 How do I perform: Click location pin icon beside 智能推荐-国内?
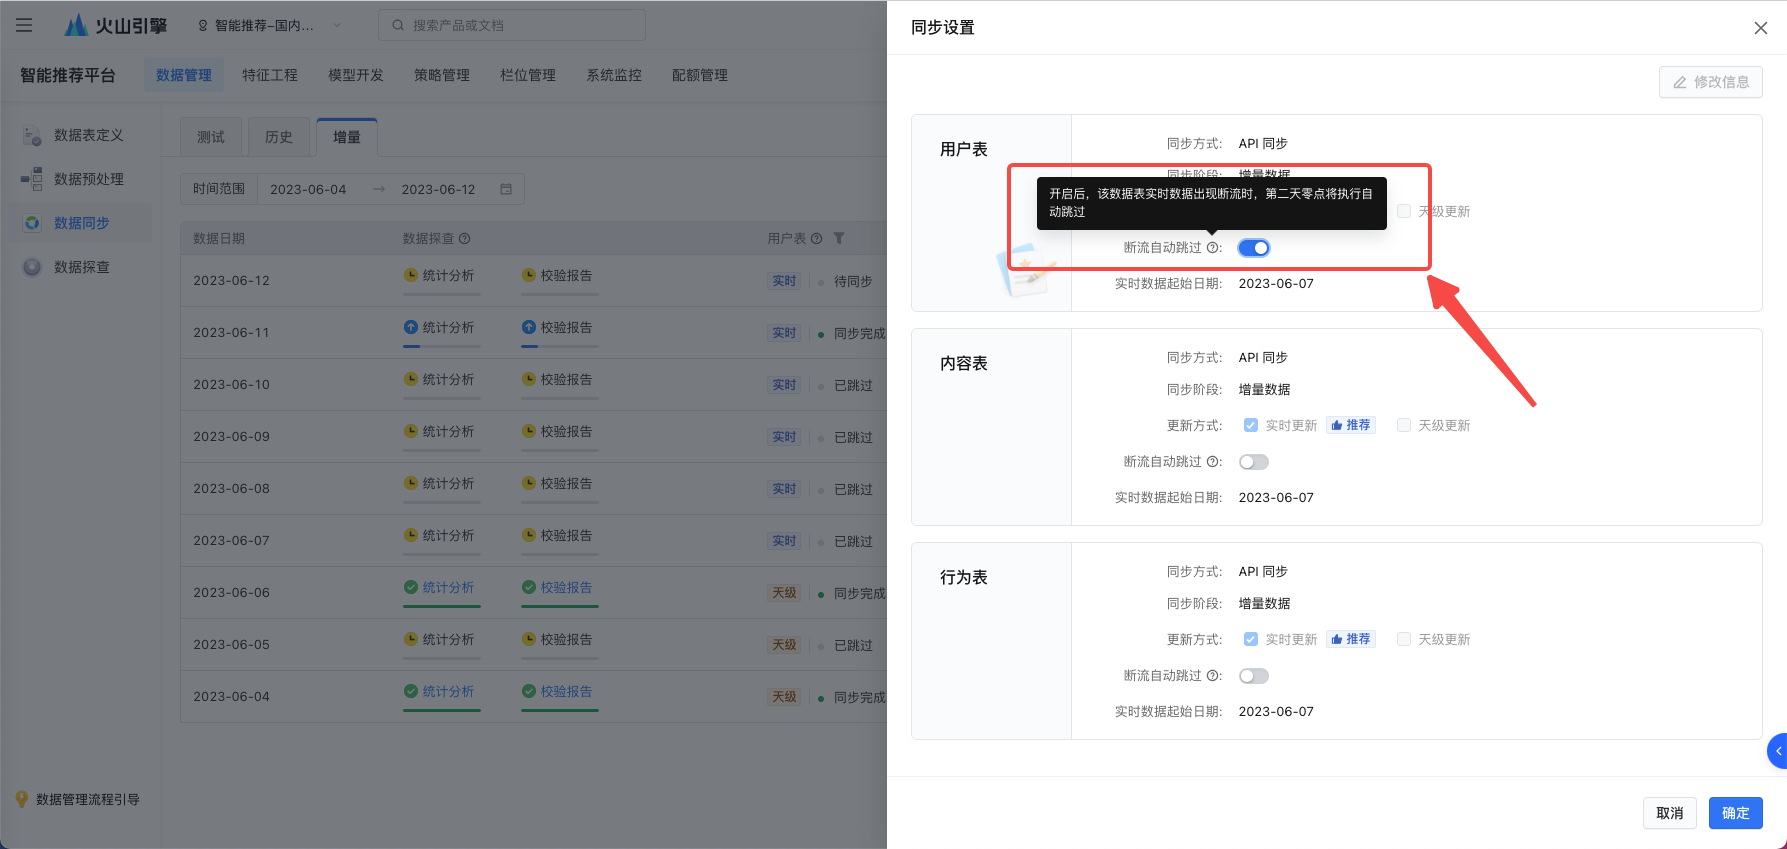point(203,25)
